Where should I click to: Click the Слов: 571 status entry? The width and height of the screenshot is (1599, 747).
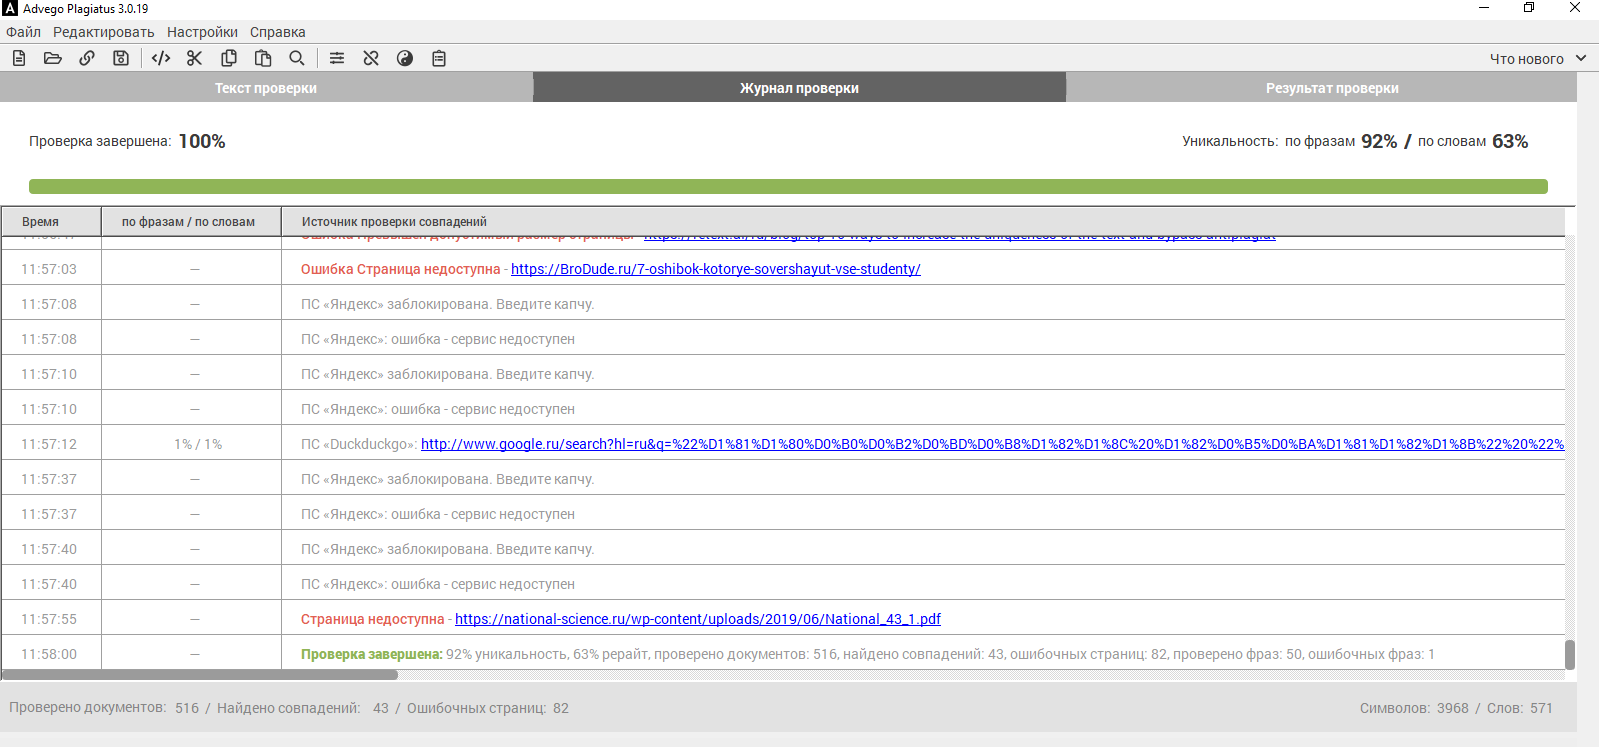pyautogui.click(x=1520, y=708)
